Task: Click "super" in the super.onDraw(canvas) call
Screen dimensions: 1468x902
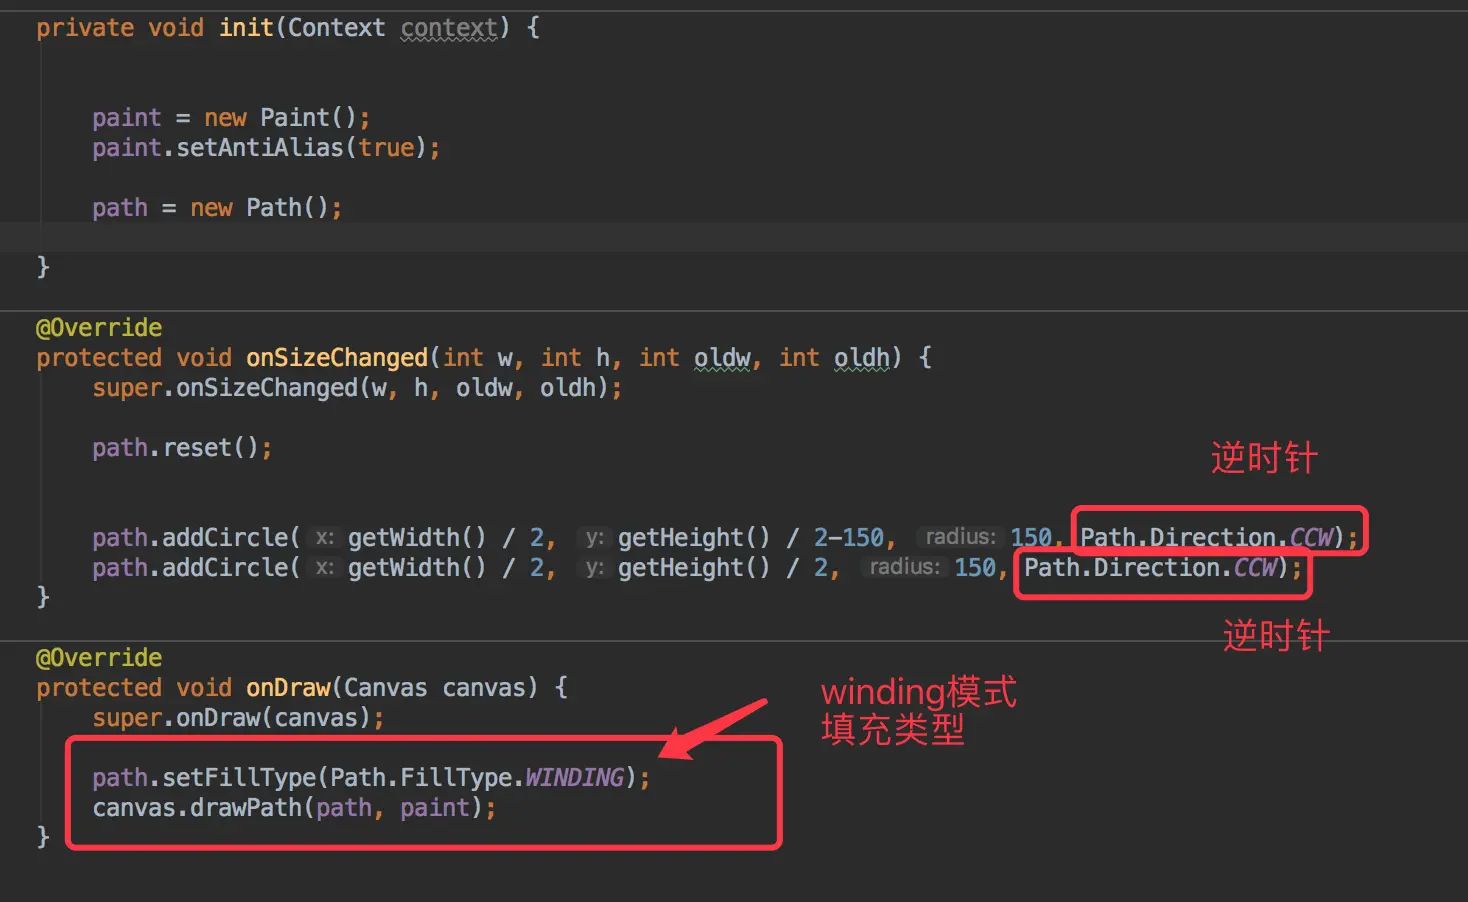Action: coord(127,717)
